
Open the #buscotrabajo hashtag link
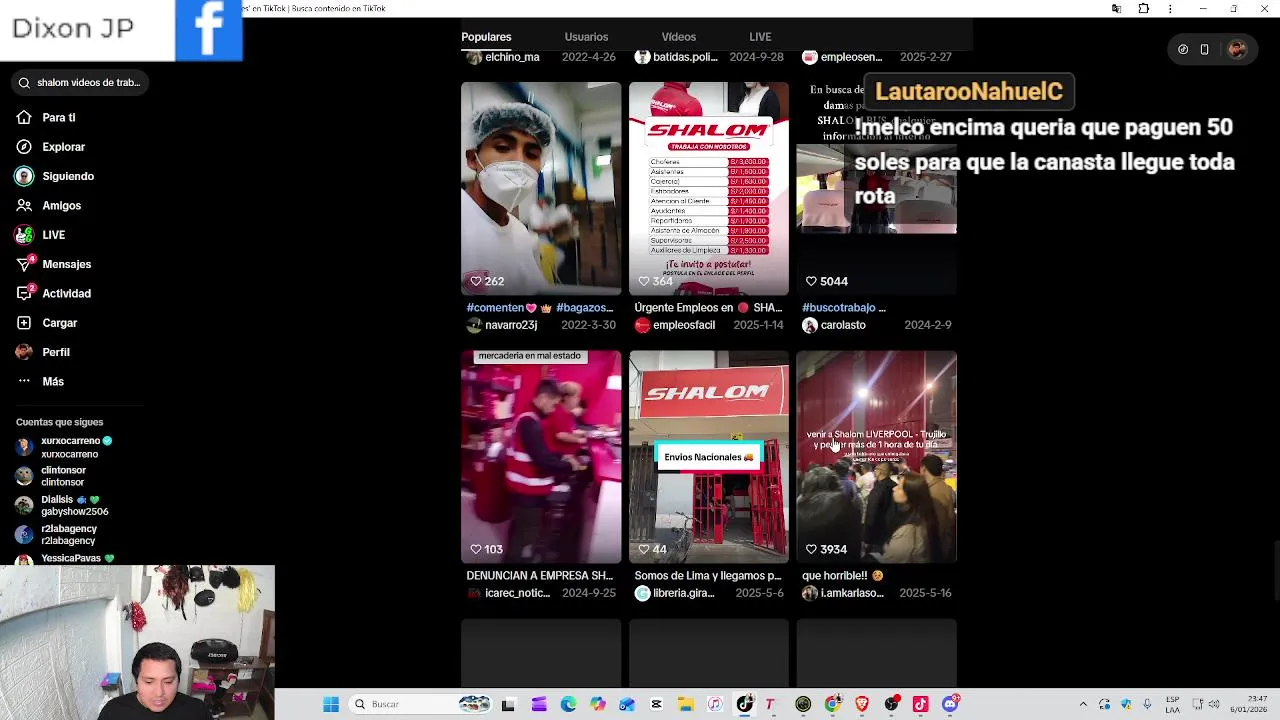(x=838, y=308)
